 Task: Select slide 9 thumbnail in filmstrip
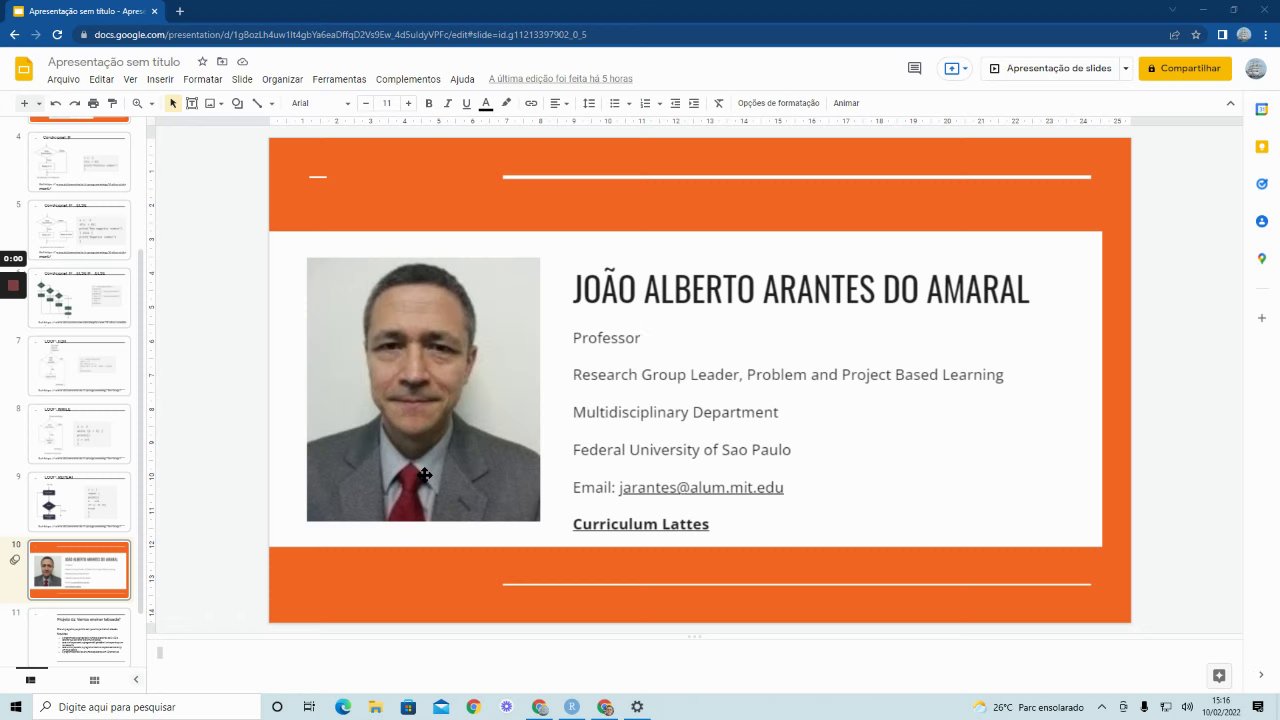(x=79, y=501)
